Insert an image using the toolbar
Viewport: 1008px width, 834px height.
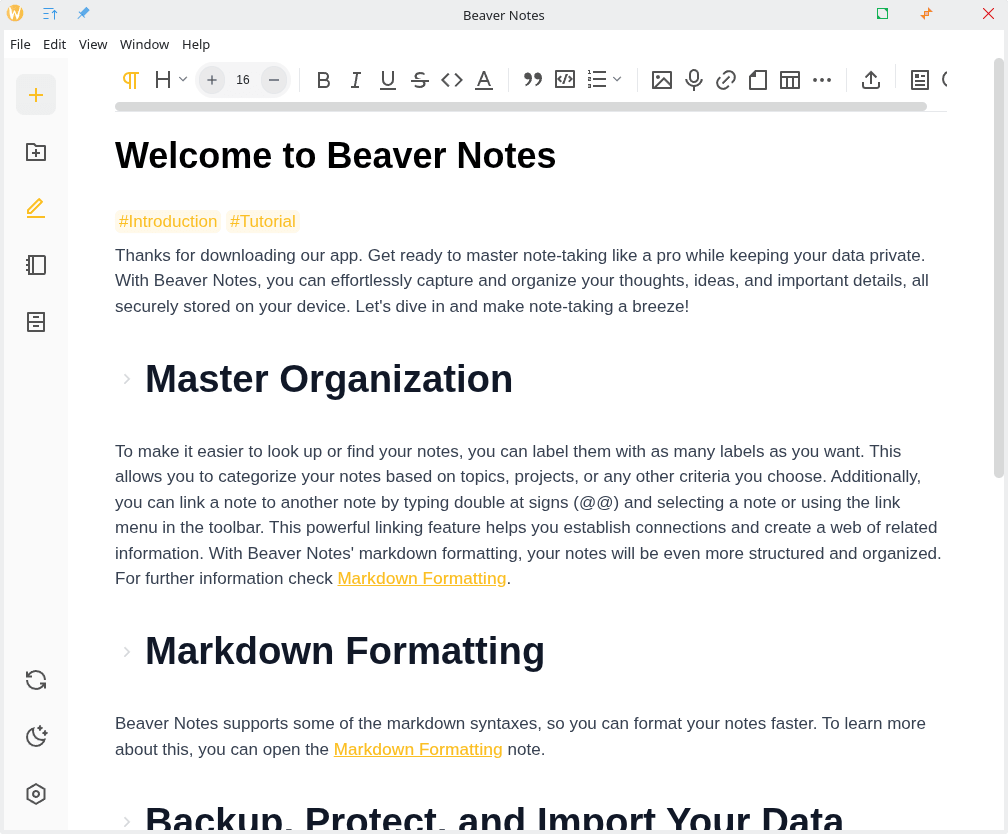662,80
